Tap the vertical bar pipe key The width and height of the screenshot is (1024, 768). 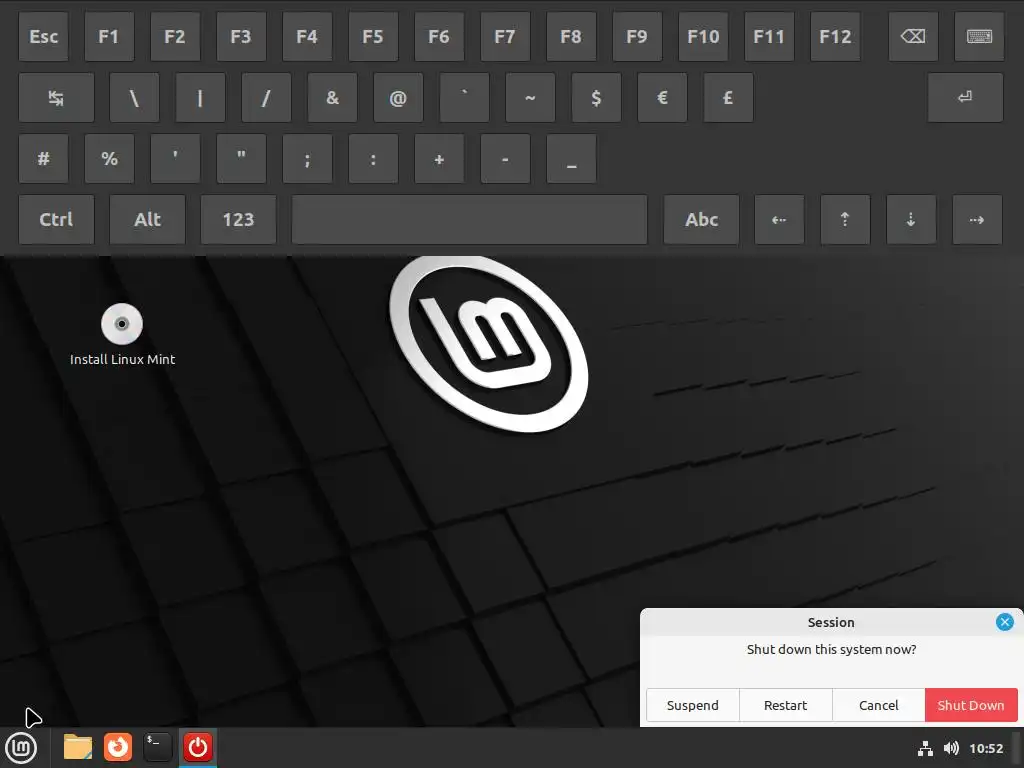(x=200, y=98)
